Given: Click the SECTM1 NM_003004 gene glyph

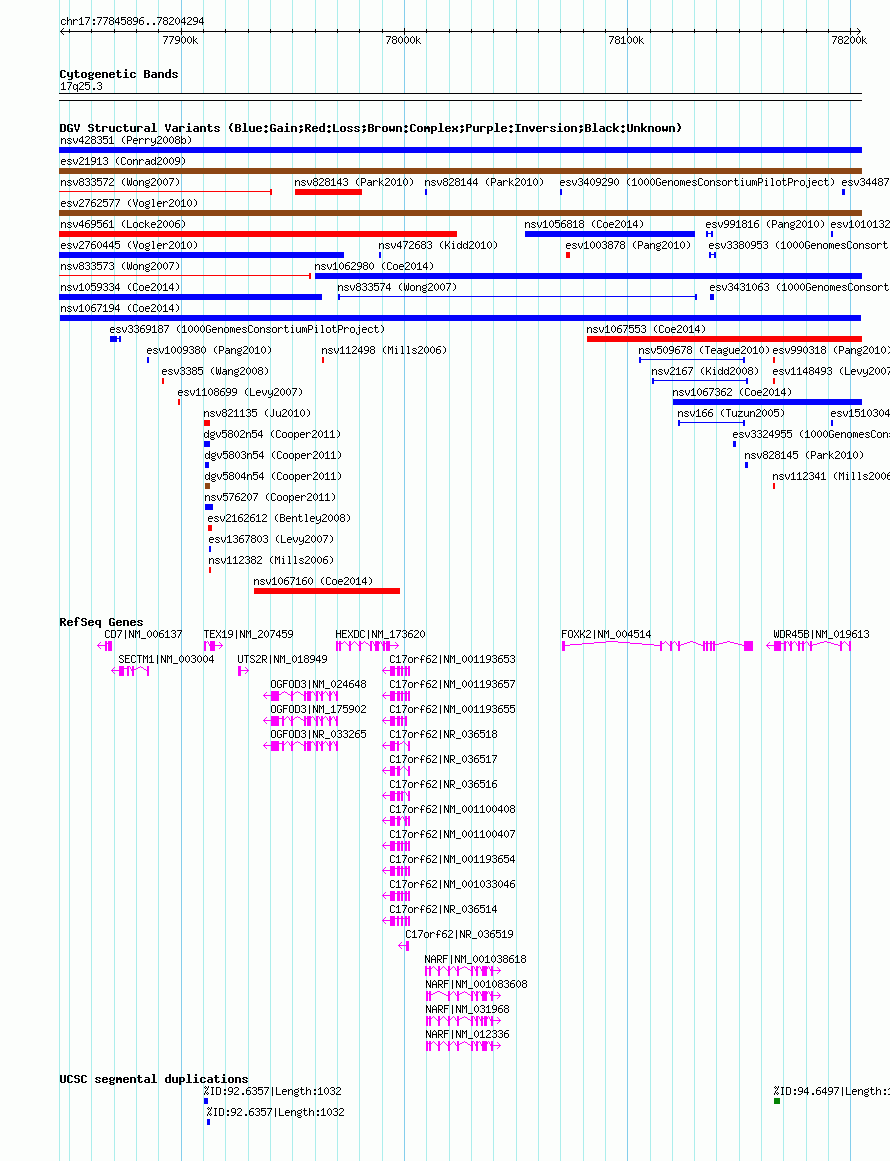Looking at the screenshot, I should coord(130,671).
